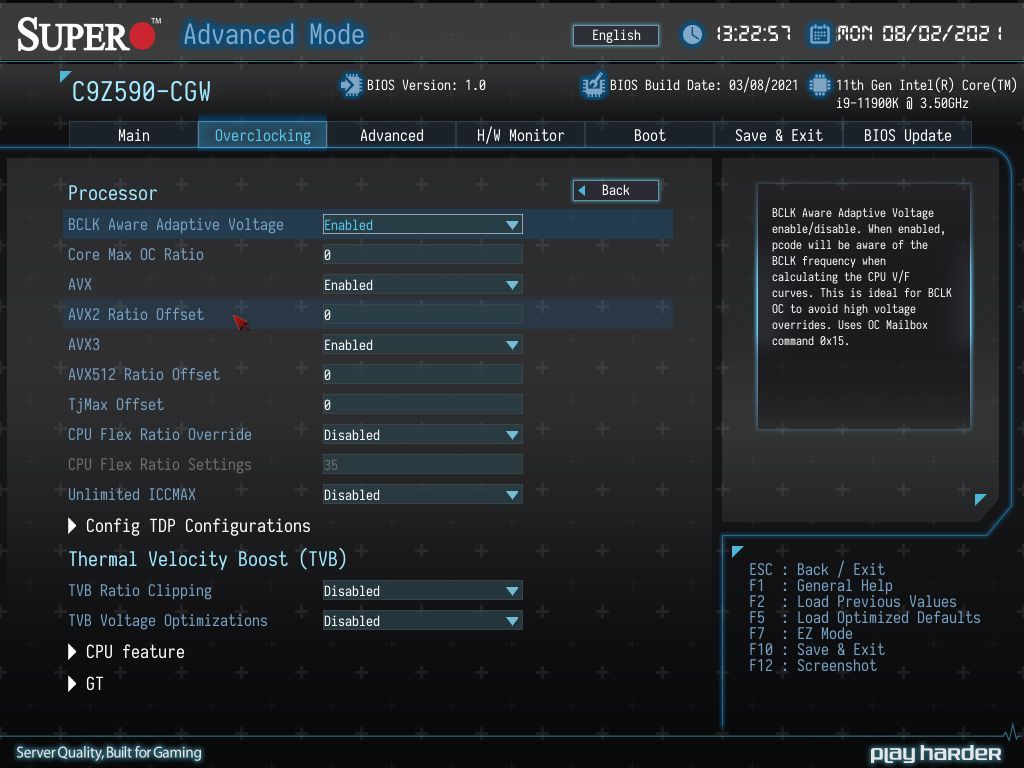Screen dimensions: 1024x768
Task: Click the BIOS Build Date icon
Action: (x=593, y=85)
